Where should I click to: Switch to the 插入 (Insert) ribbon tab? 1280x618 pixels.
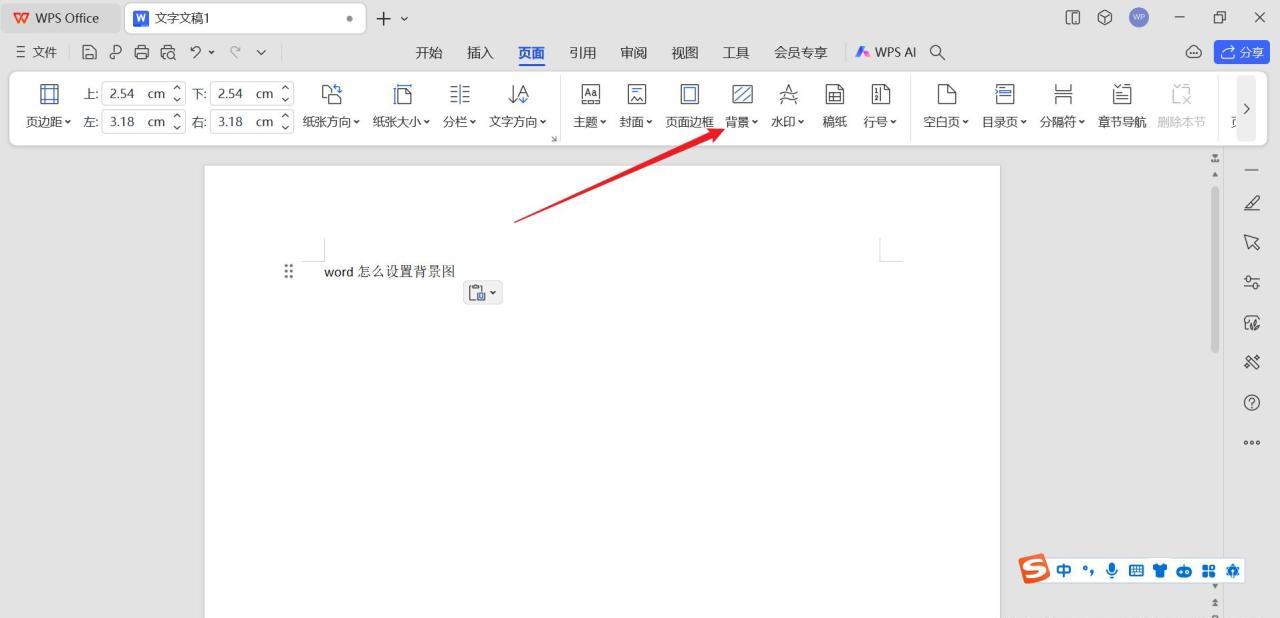pyautogui.click(x=479, y=52)
